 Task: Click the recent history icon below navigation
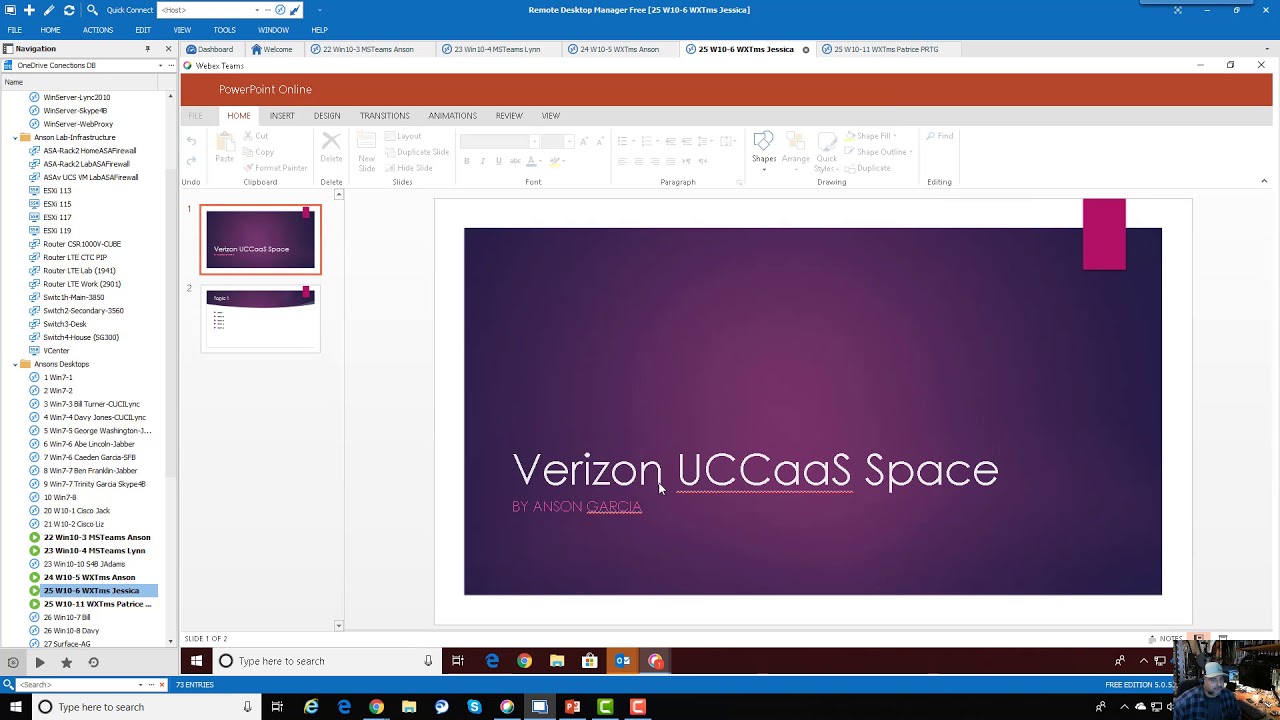point(93,662)
